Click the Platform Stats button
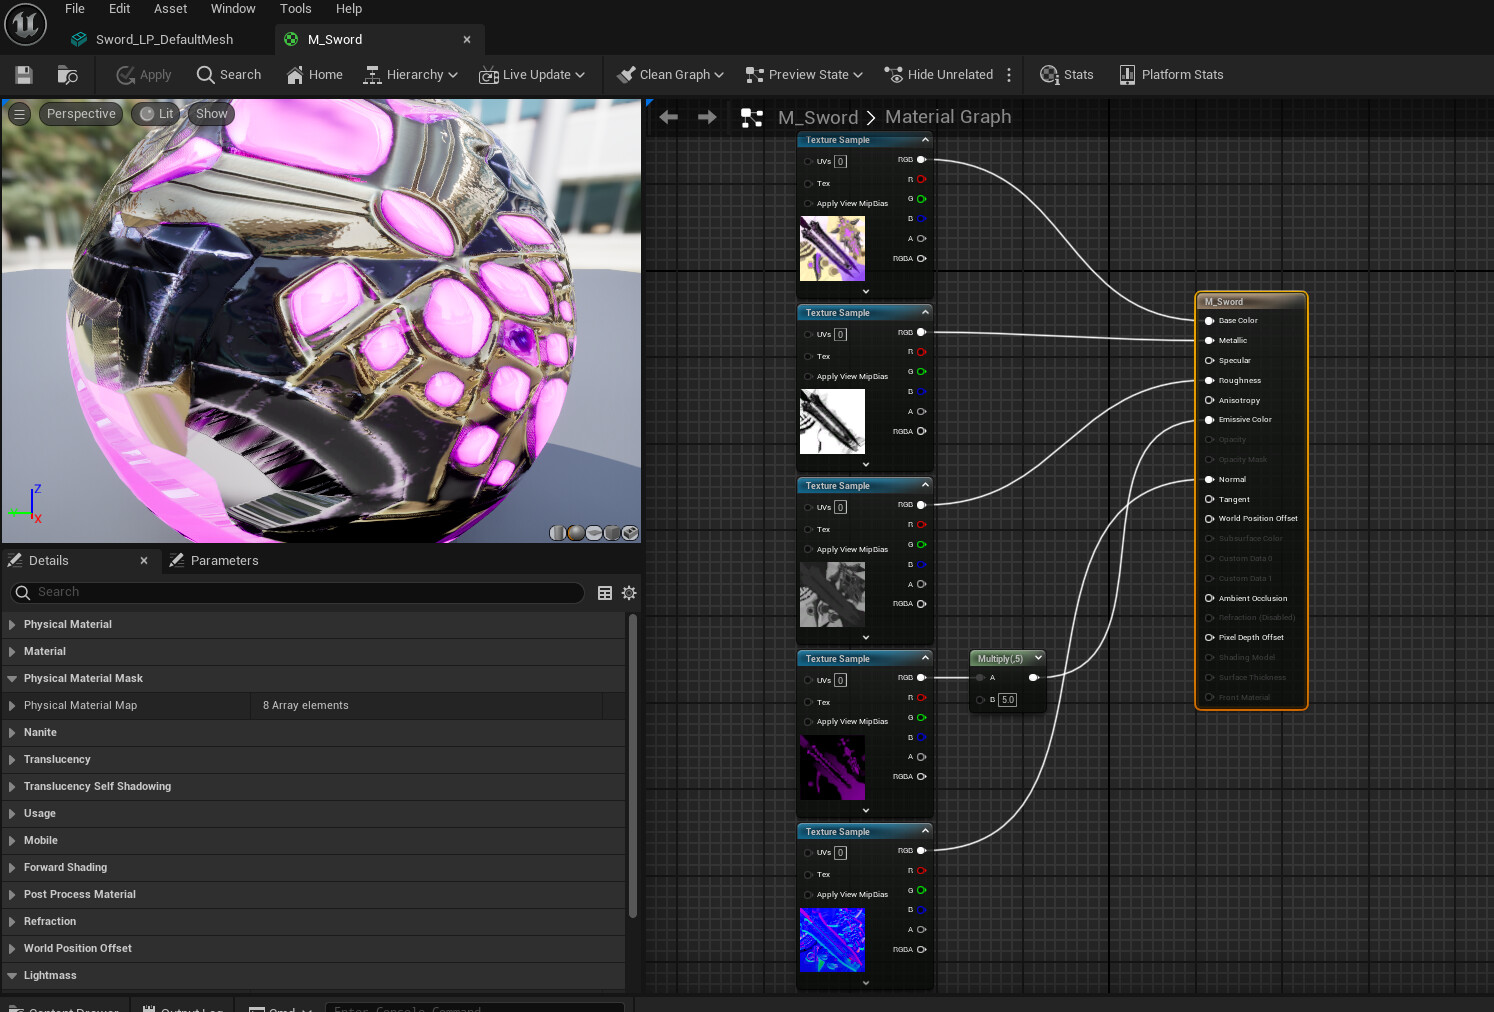The width and height of the screenshot is (1494, 1012). tap(1171, 75)
